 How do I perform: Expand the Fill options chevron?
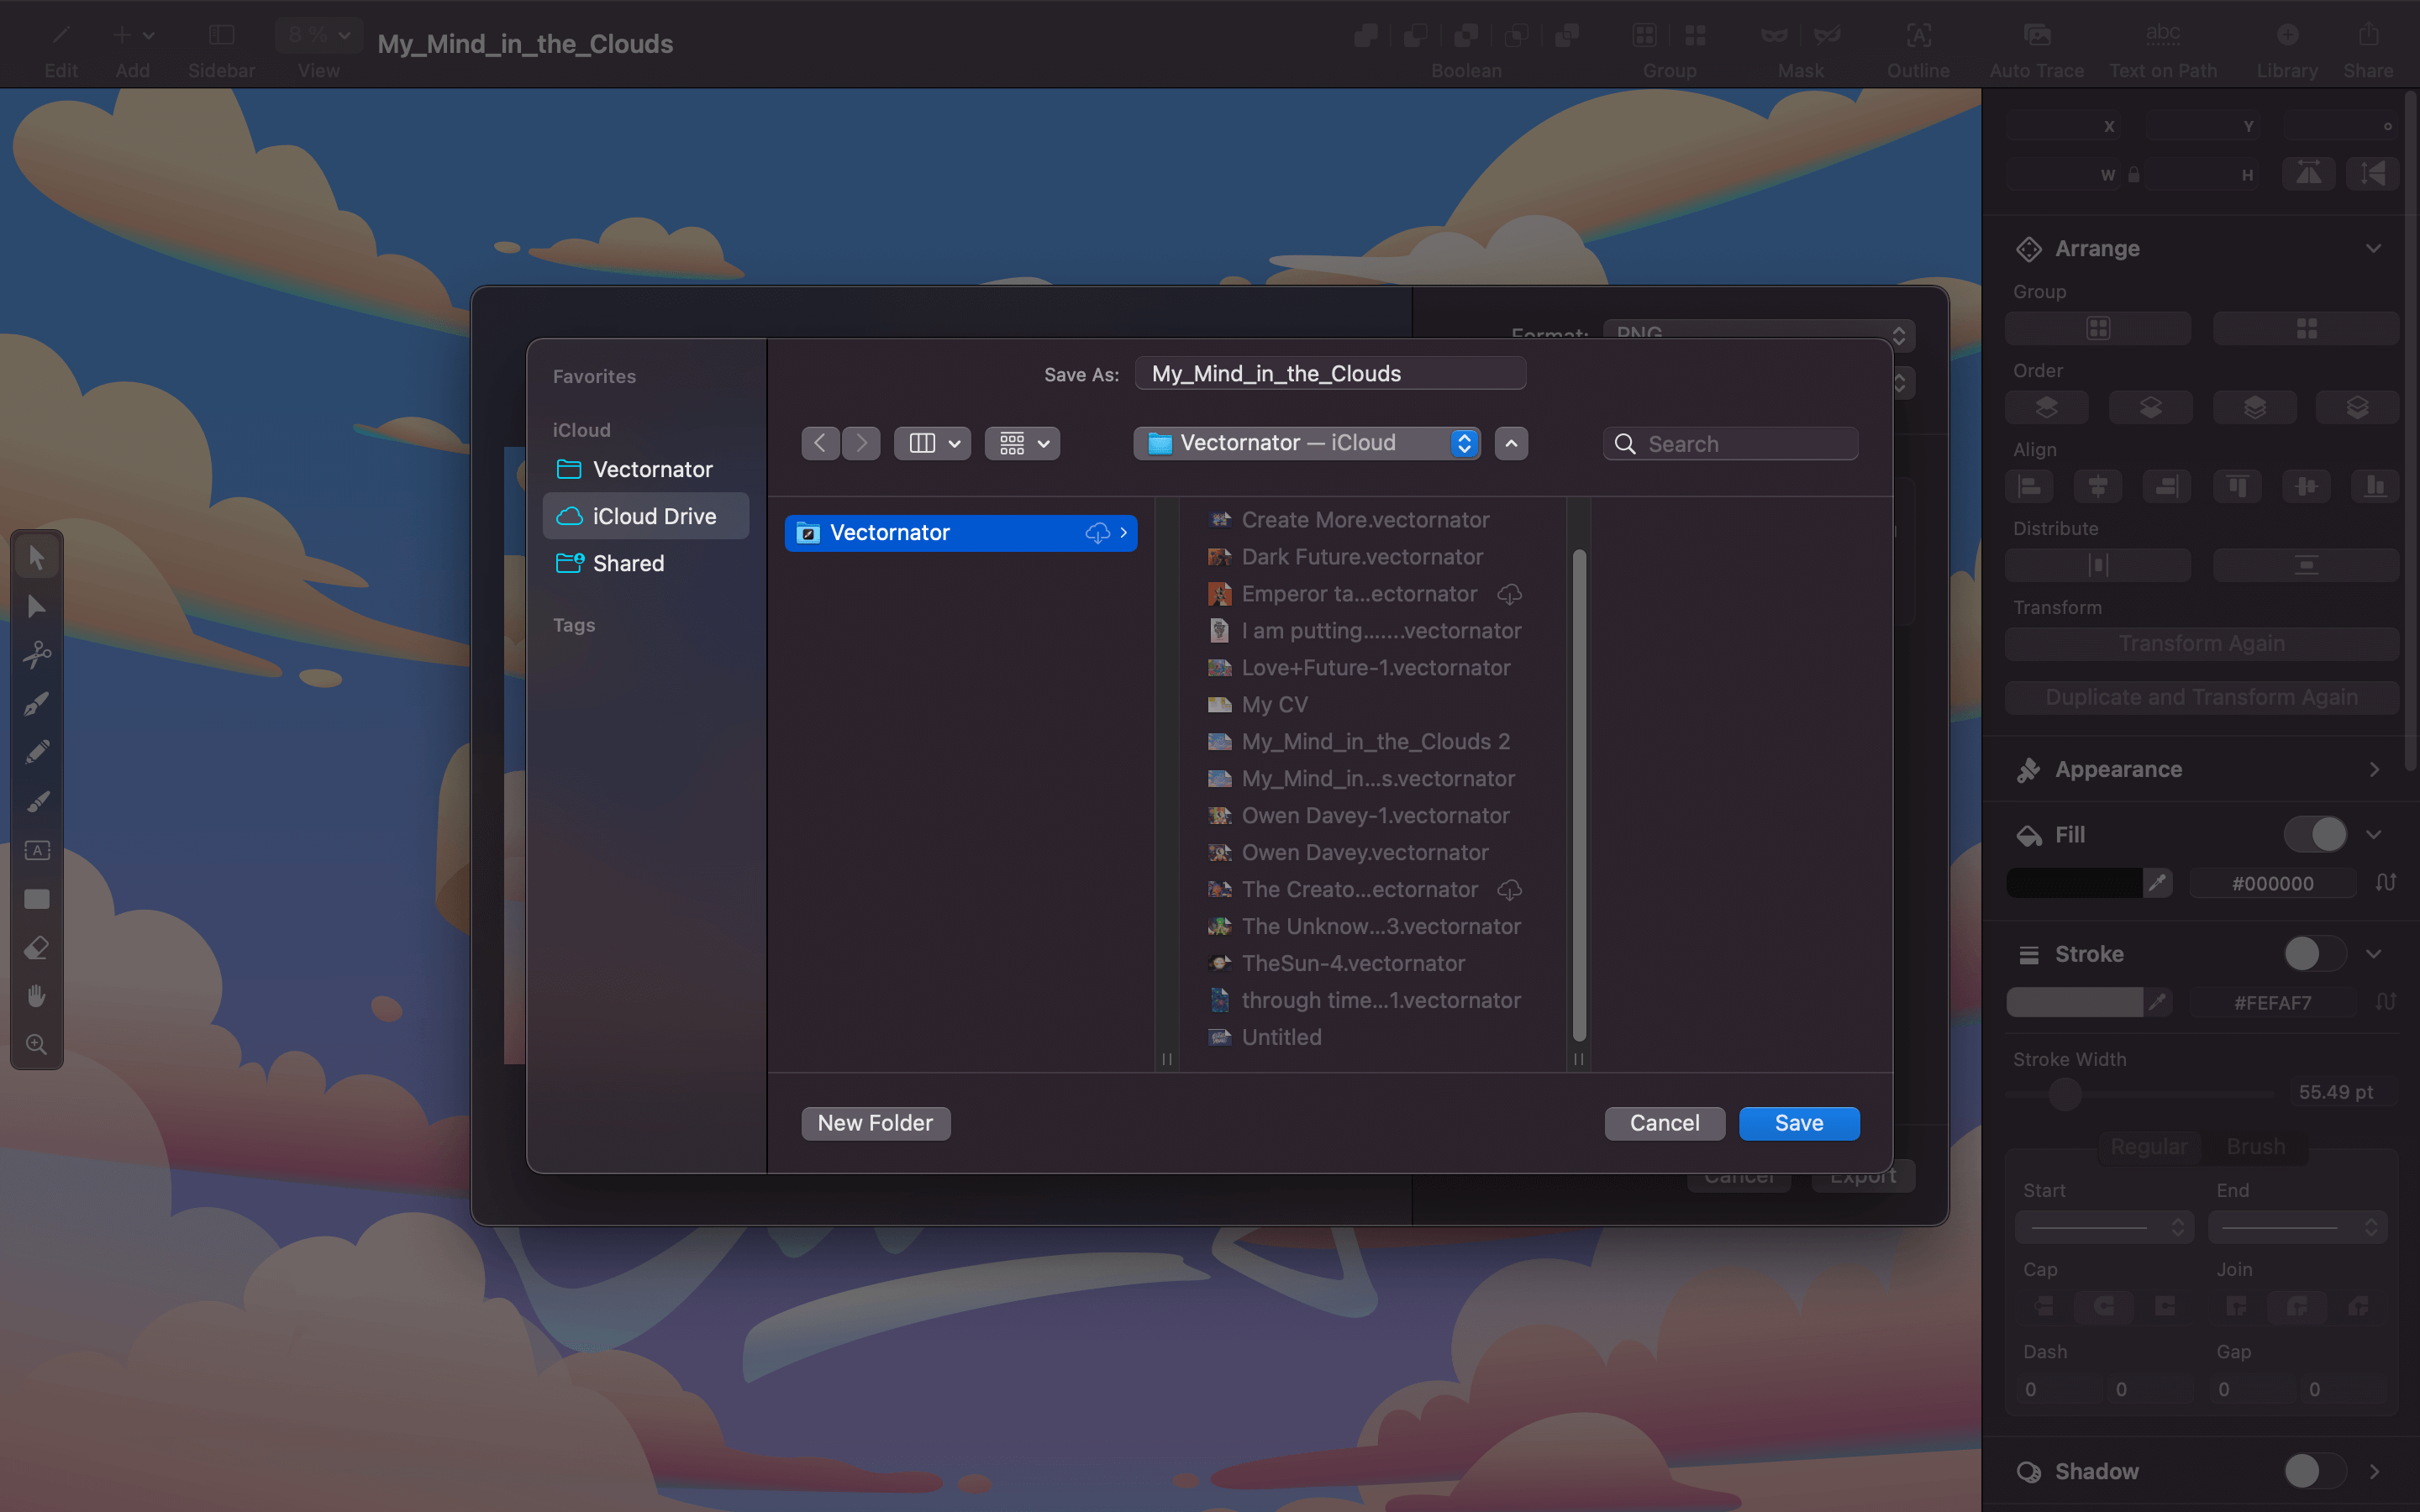2374,834
